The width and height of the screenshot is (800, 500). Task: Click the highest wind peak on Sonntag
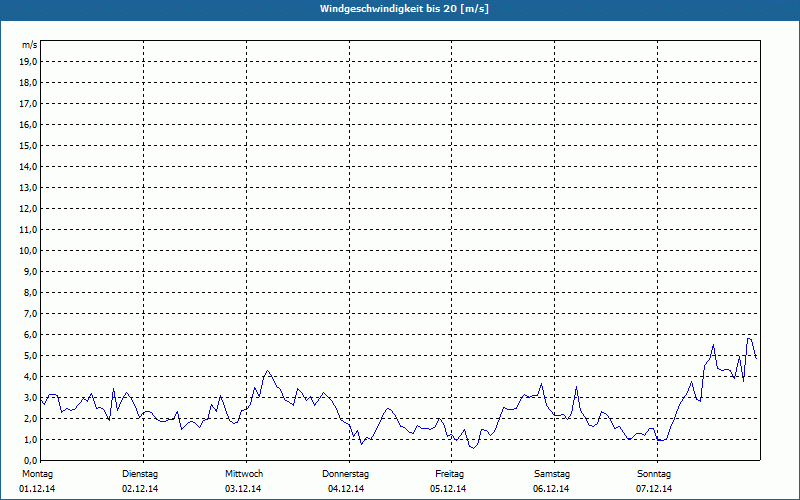[749, 338]
